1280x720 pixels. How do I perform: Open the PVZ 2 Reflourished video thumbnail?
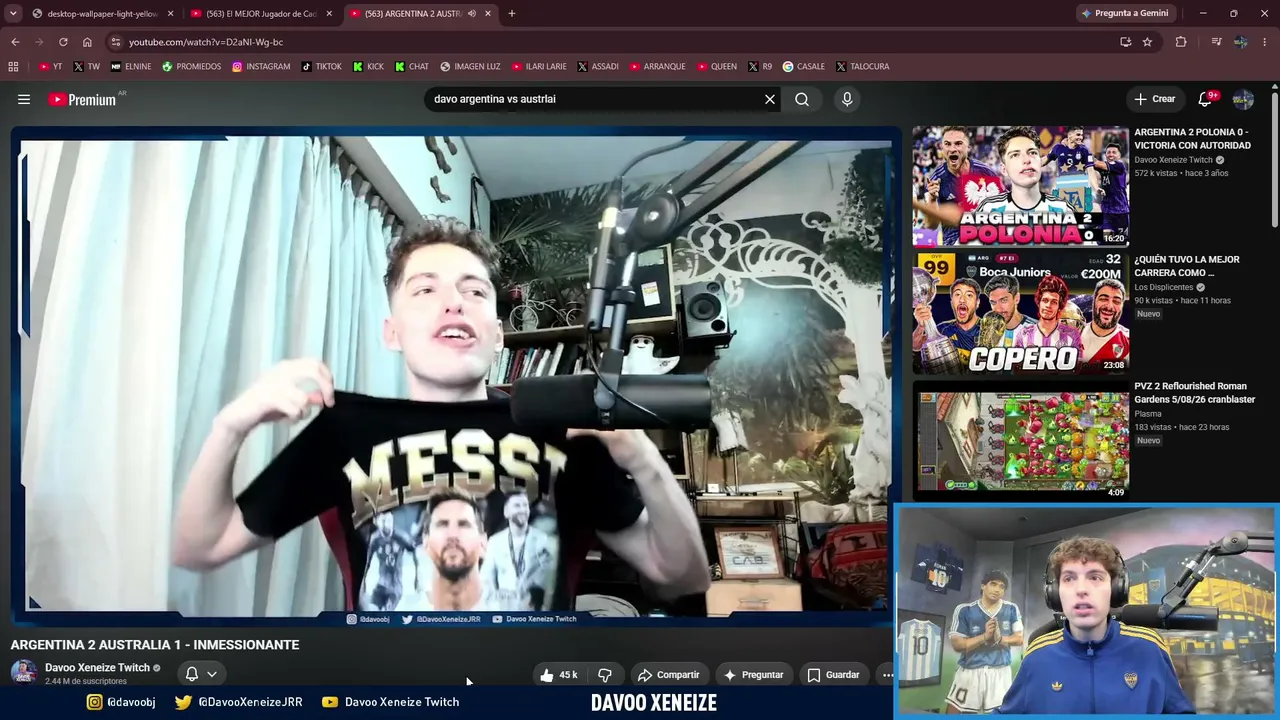point(1020,440)
